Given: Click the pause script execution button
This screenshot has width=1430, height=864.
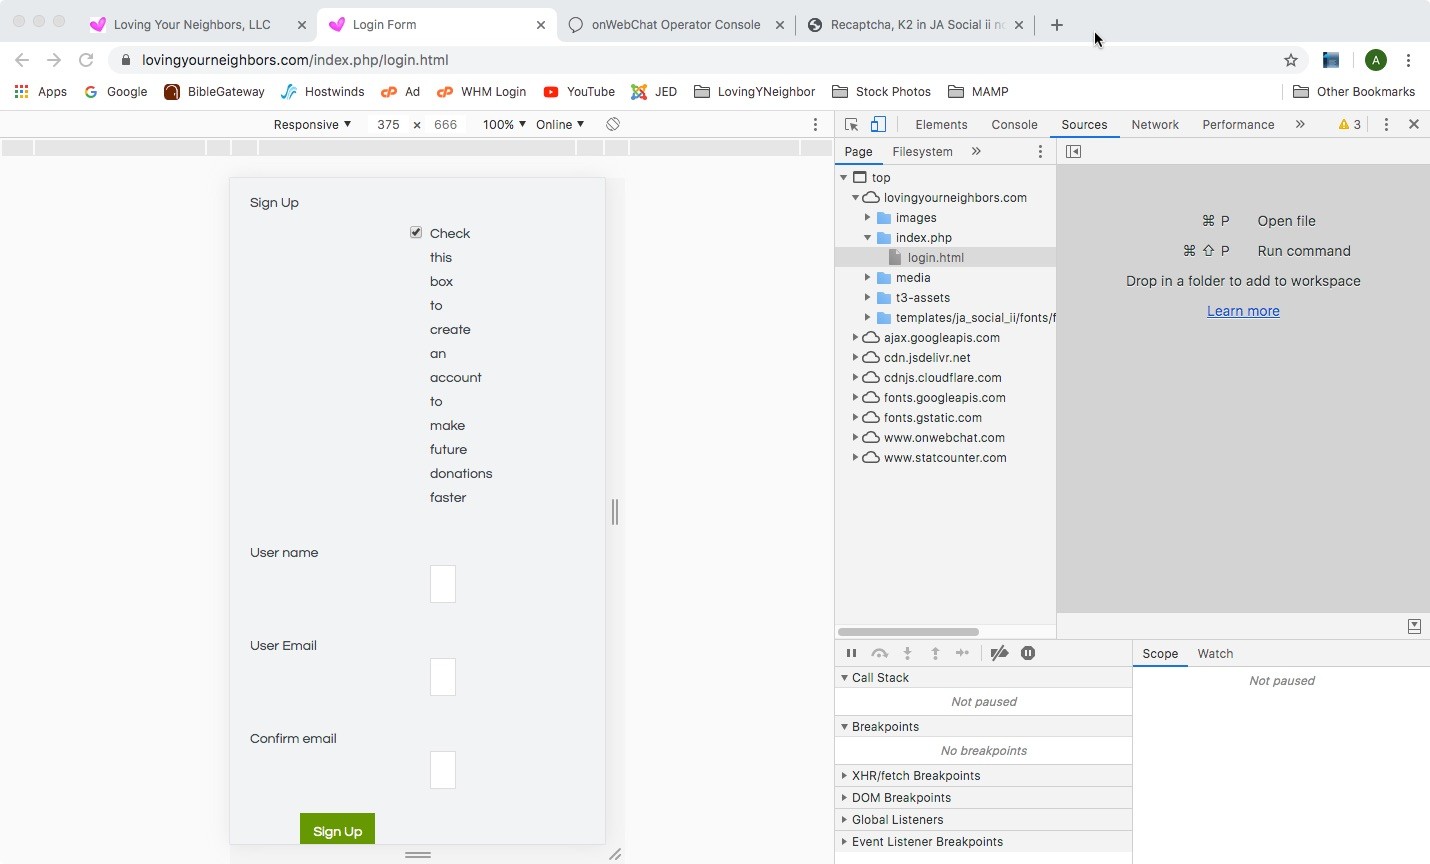Looking at the screenshot, I should click(851, 653).
